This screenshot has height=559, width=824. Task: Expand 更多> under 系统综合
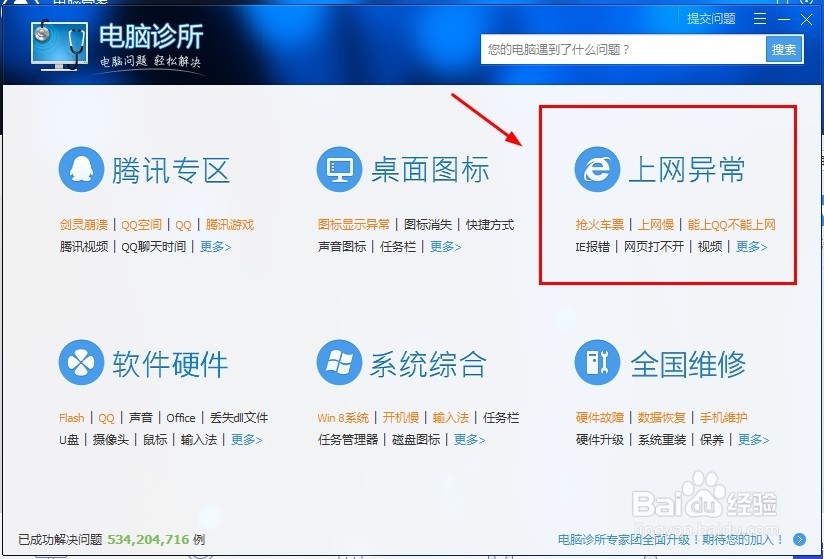[x=470, y=439]
